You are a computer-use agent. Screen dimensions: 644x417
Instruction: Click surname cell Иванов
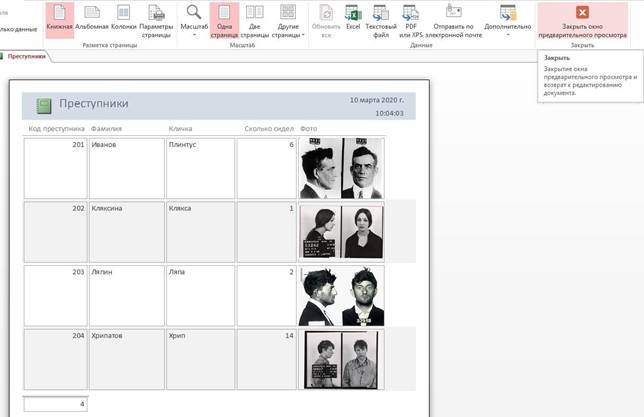(126, 168)
